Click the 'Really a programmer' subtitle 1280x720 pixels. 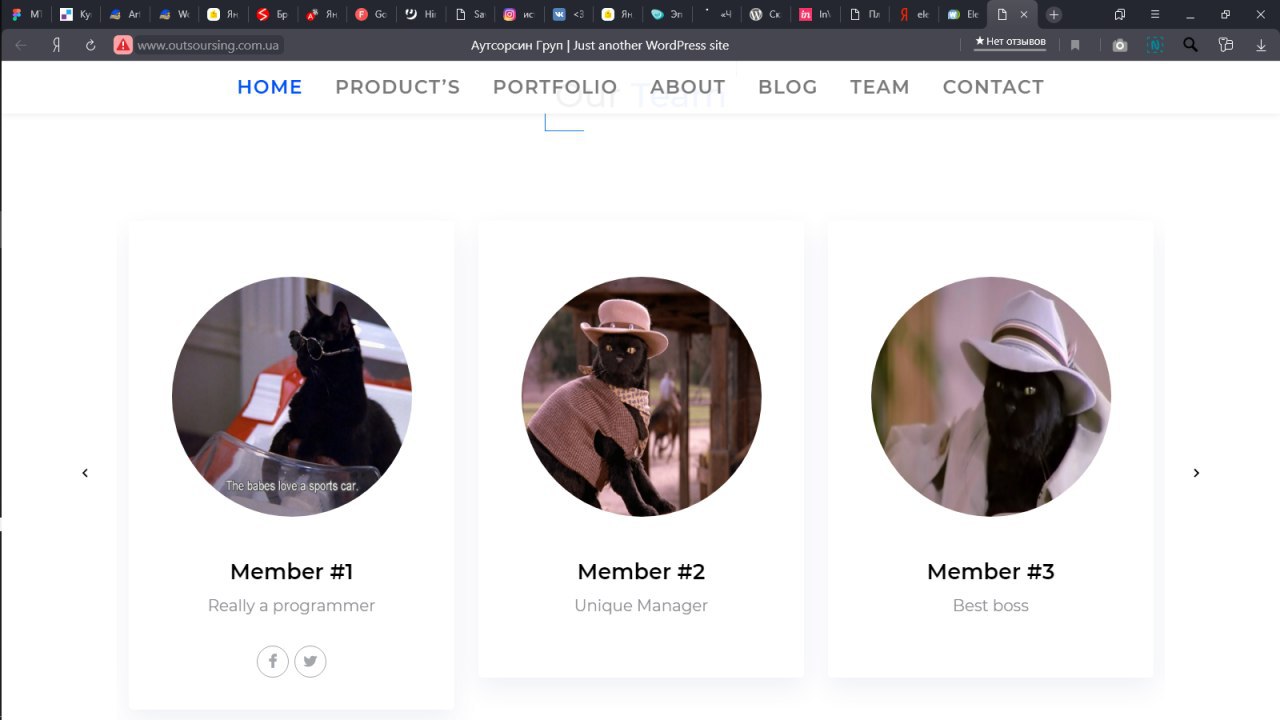coord(291,606)
